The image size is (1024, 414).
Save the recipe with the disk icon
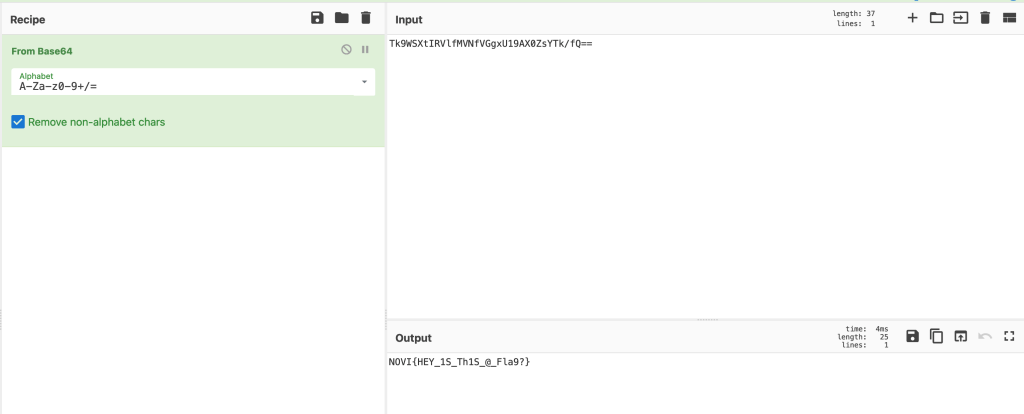coord(317,18)
